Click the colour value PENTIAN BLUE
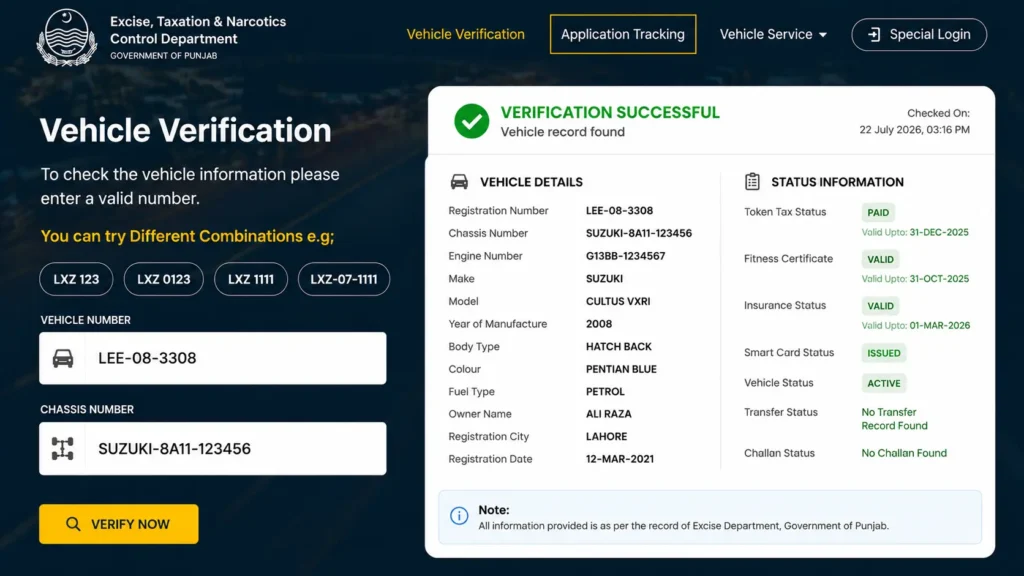This screenshot has width=1024, height=576. (621, 369)
